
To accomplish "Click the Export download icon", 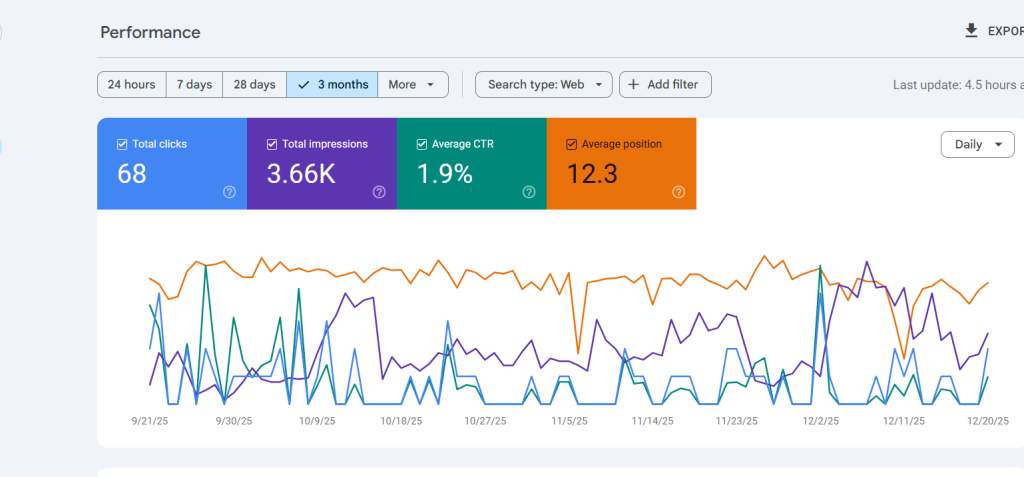I will tap(971, 31).
